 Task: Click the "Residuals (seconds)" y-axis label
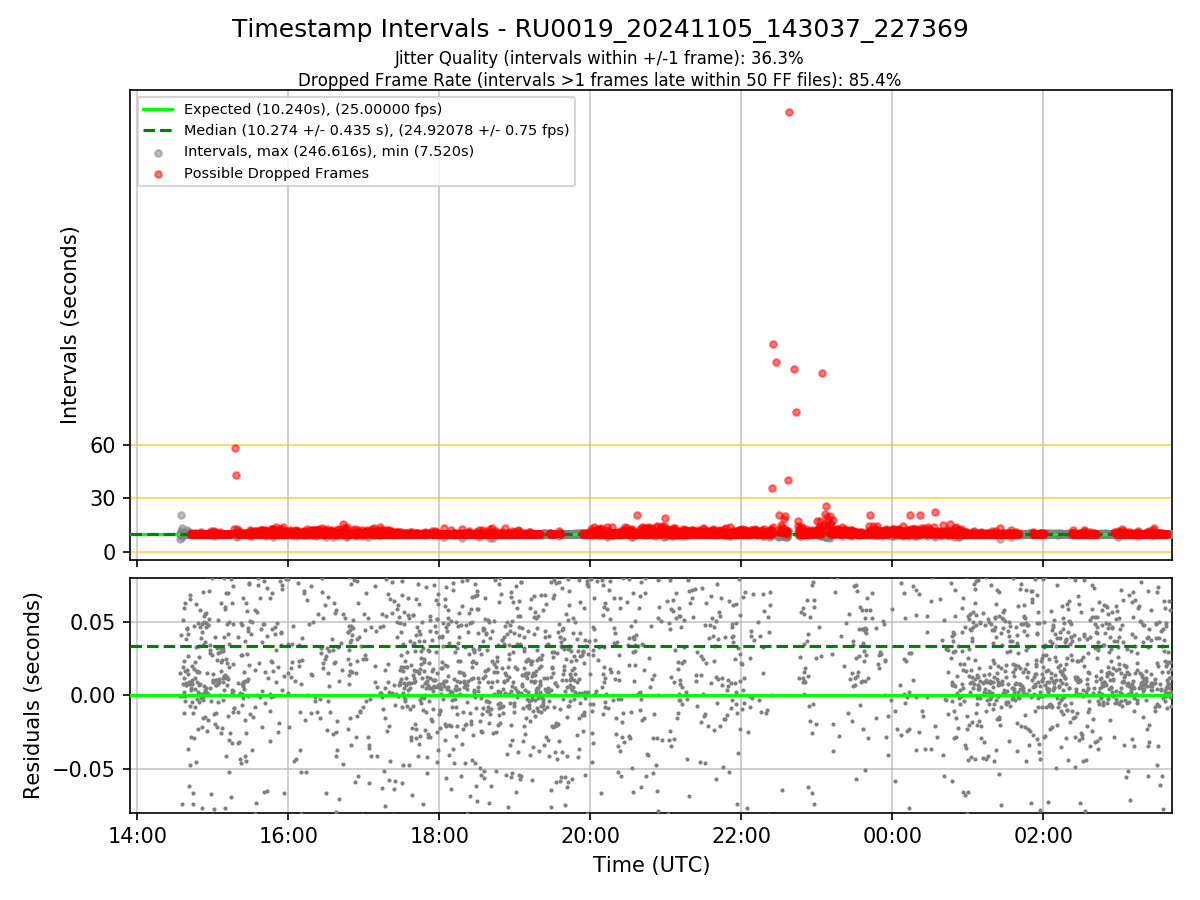pos(32,695)
